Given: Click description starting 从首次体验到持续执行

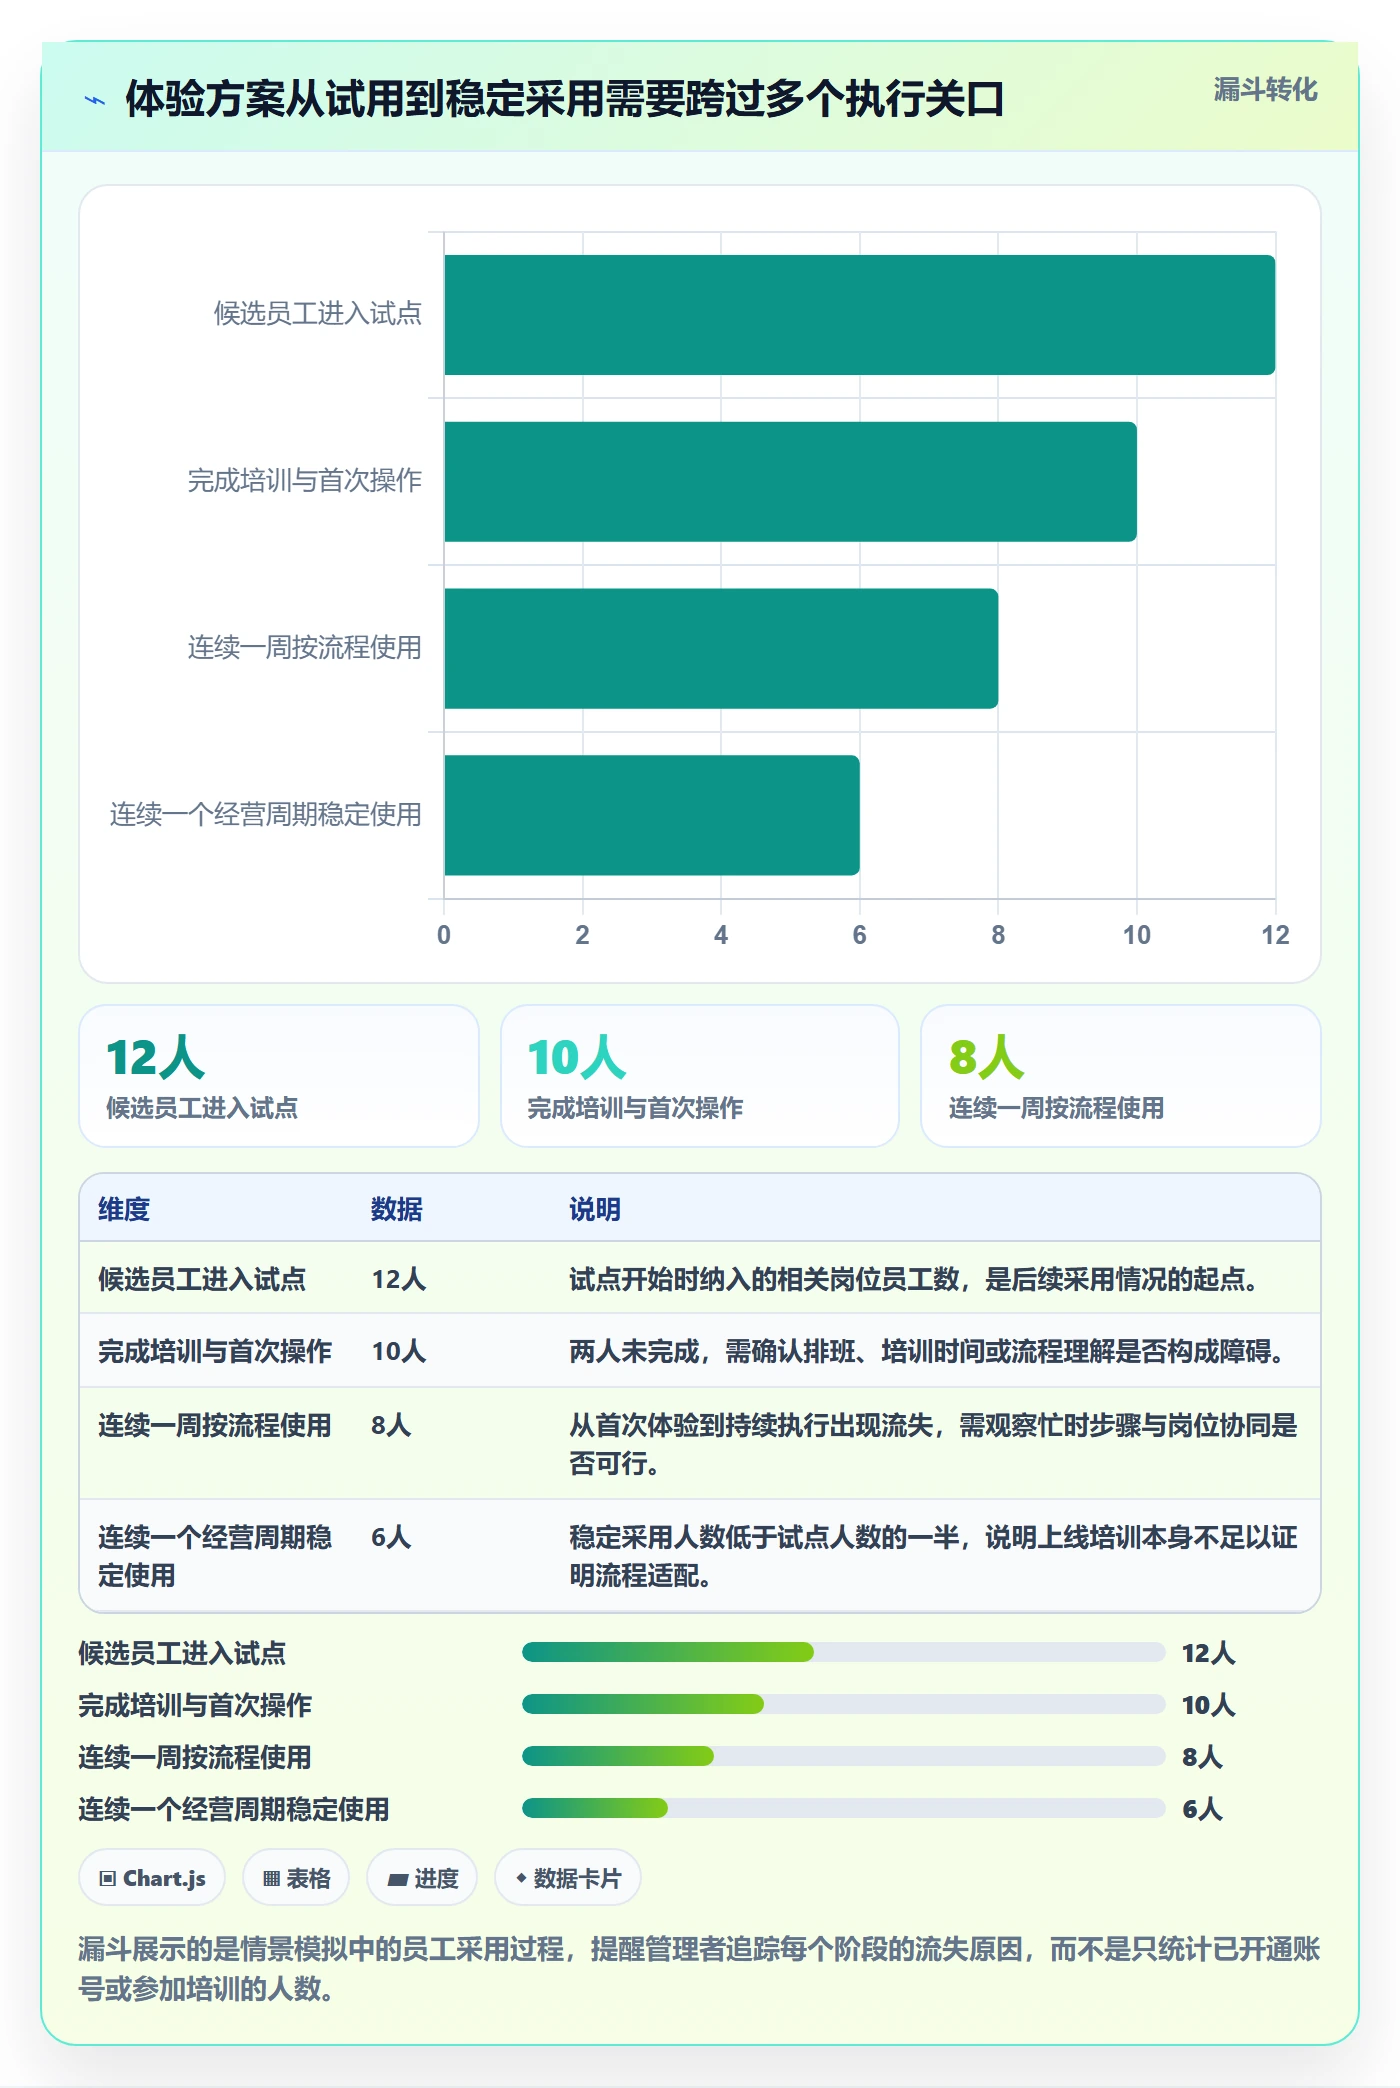Looking at the screenshot, I should coord(933,1444).
